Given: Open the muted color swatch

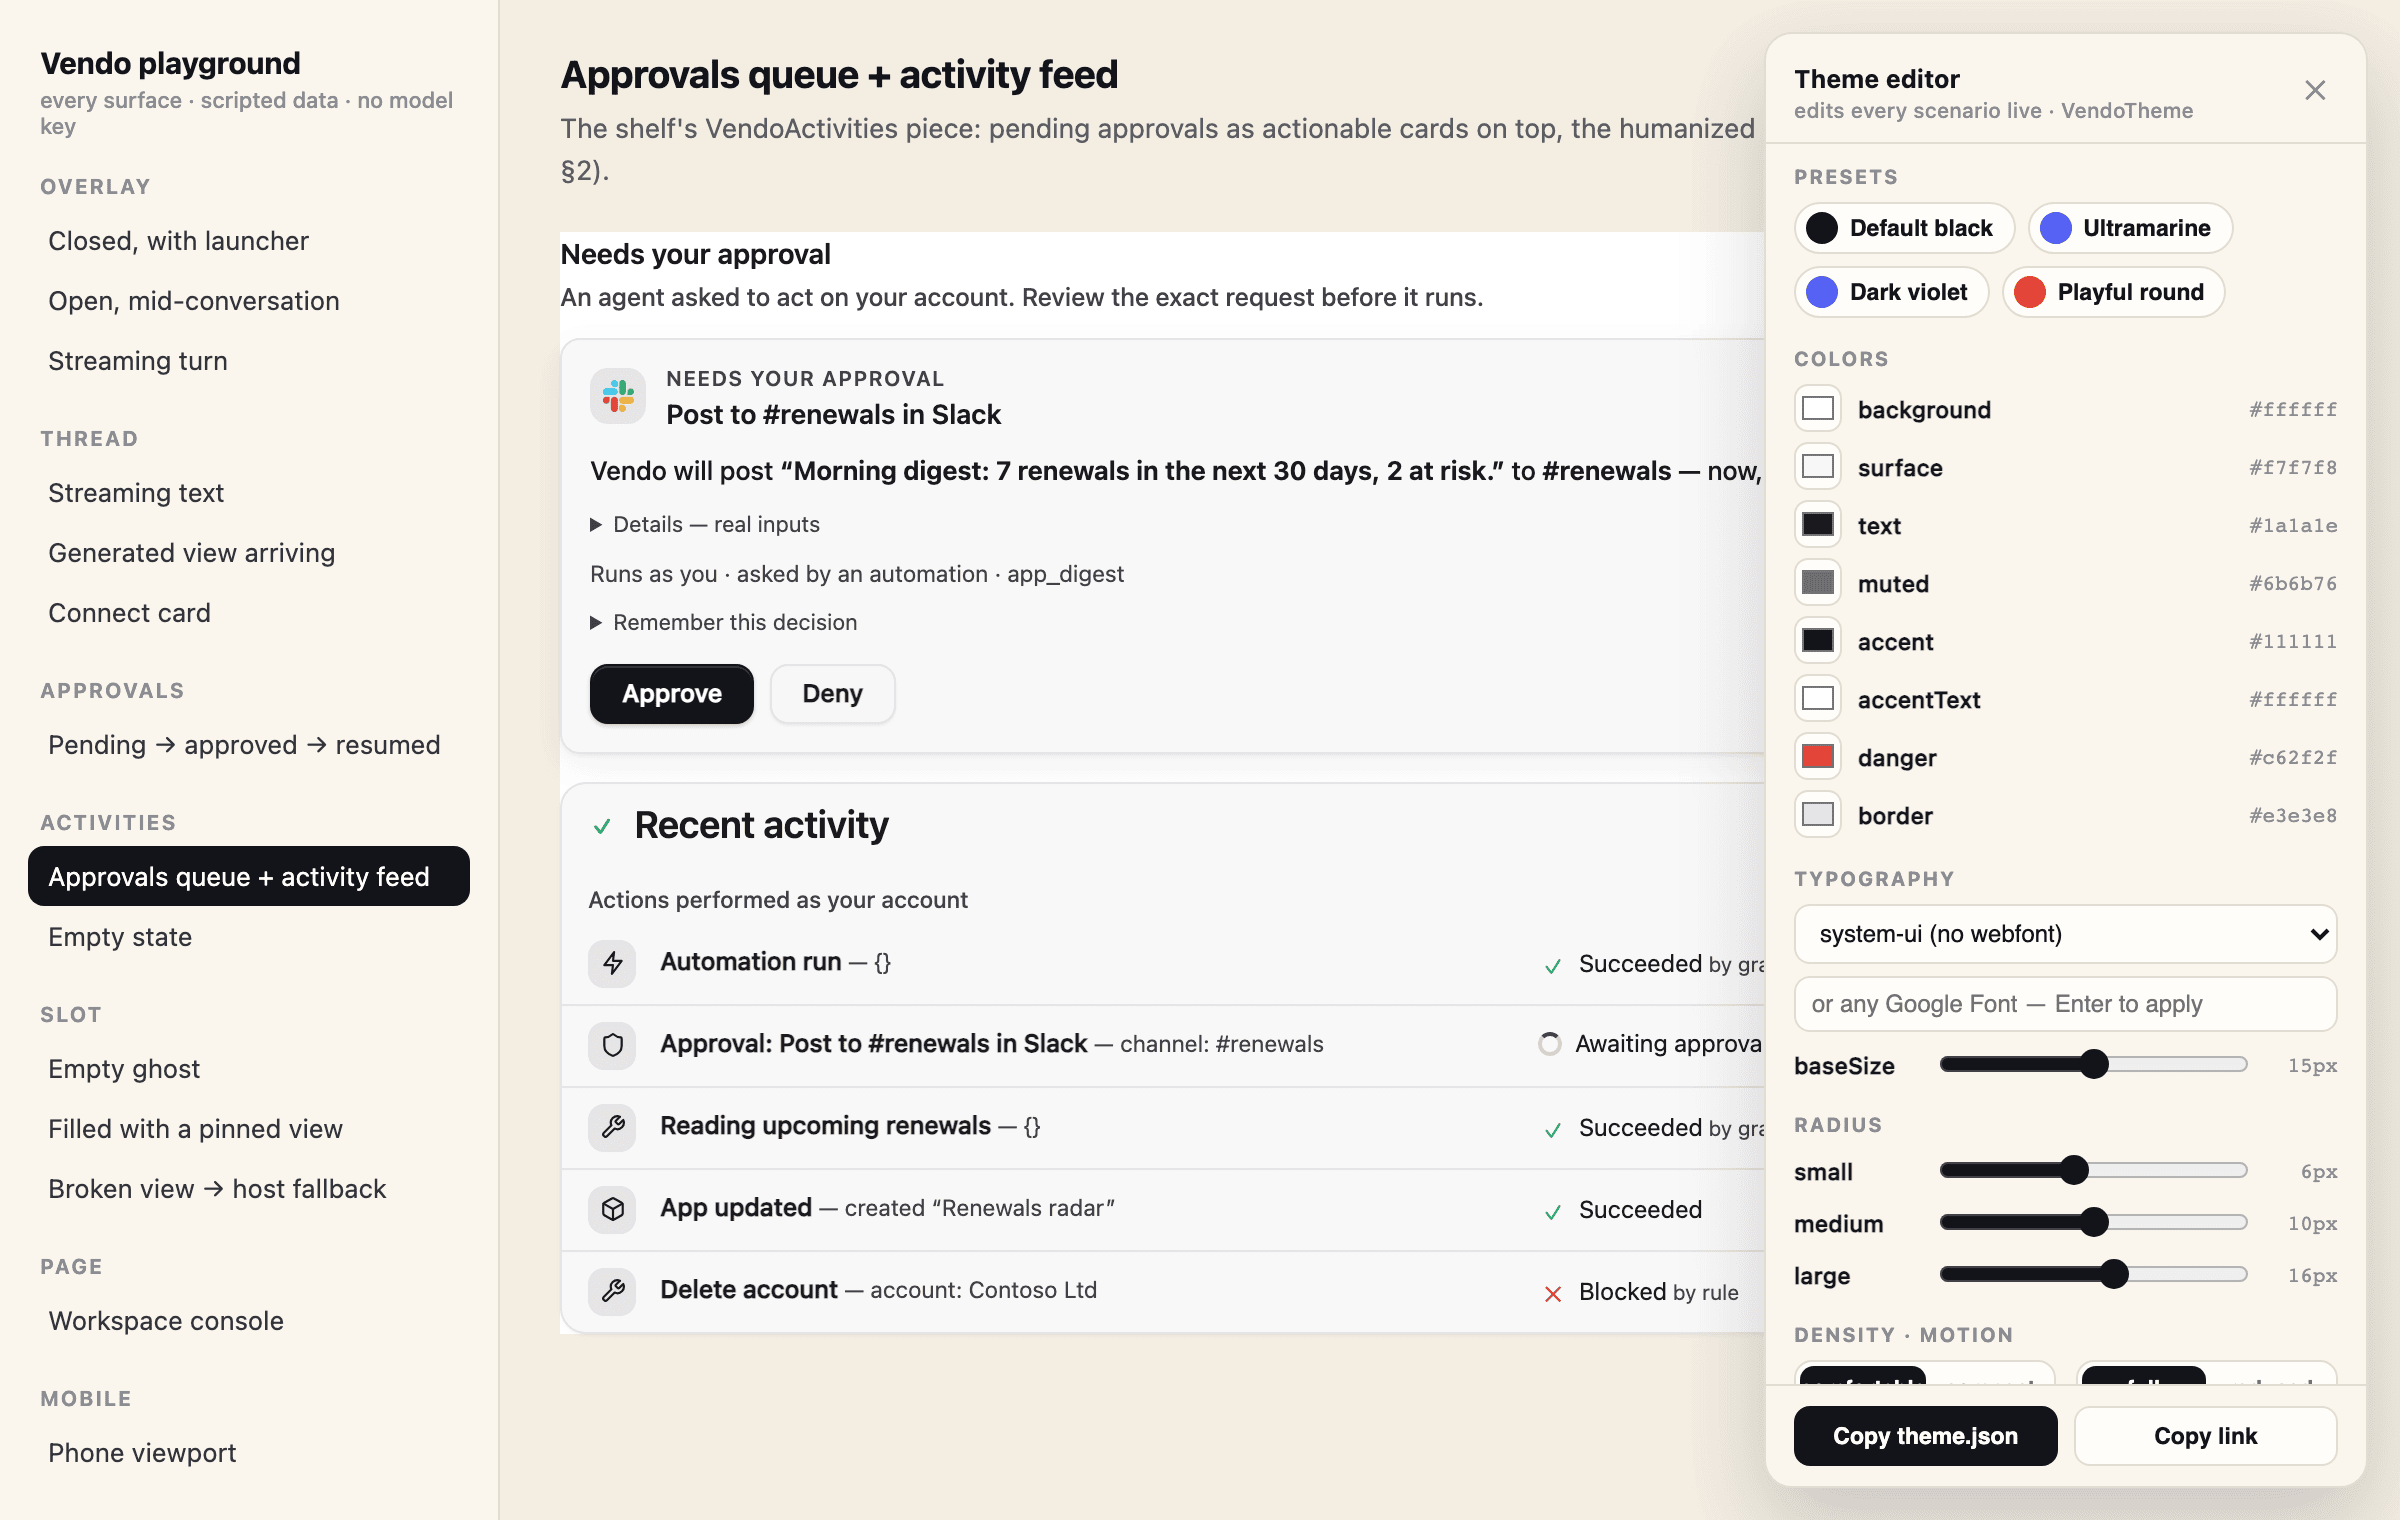Looking at the screenshot, I should click(x=1818, y=583).
